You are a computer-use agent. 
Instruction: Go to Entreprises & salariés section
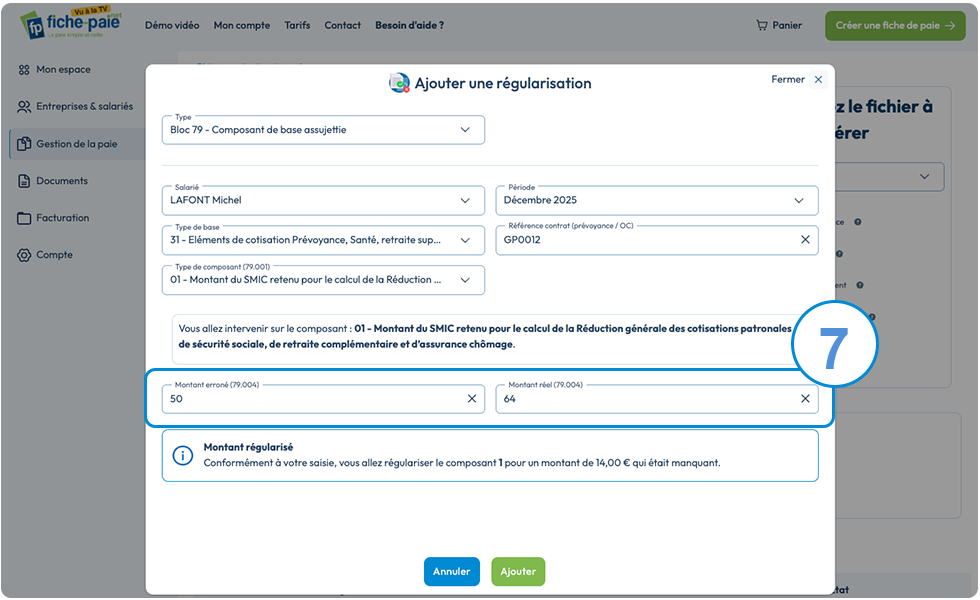pyautogui.click(x=76, y=106)
